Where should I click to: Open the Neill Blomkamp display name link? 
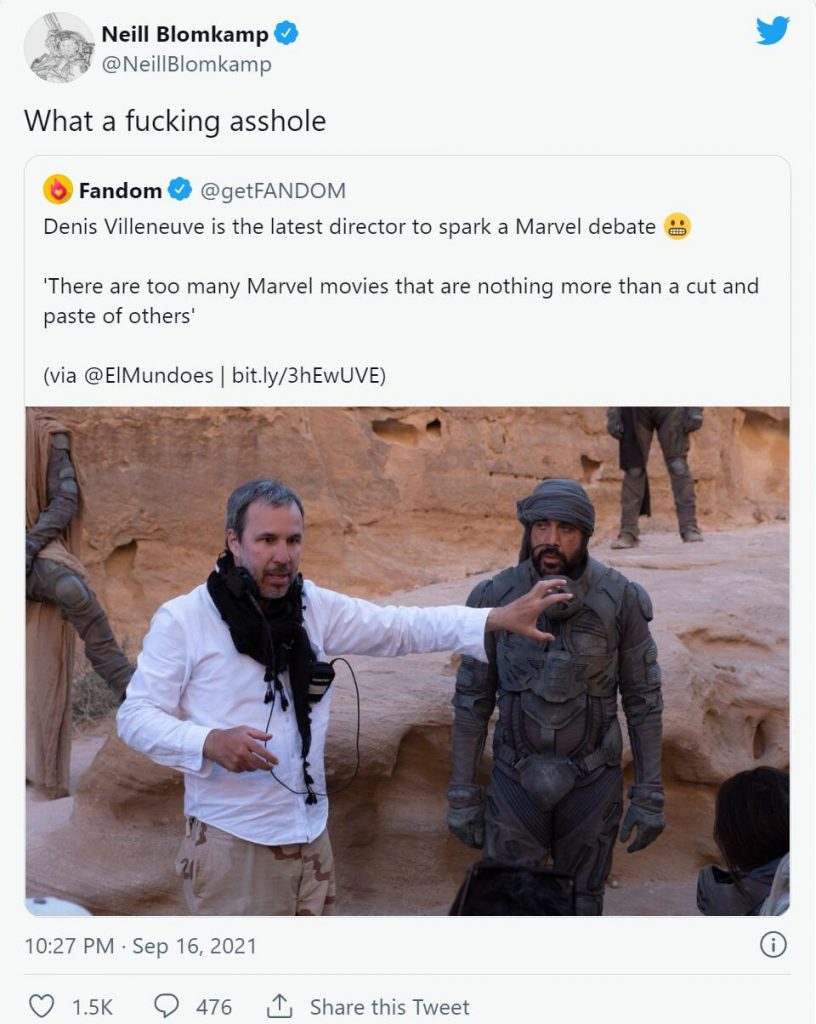(x=185, y=34)
